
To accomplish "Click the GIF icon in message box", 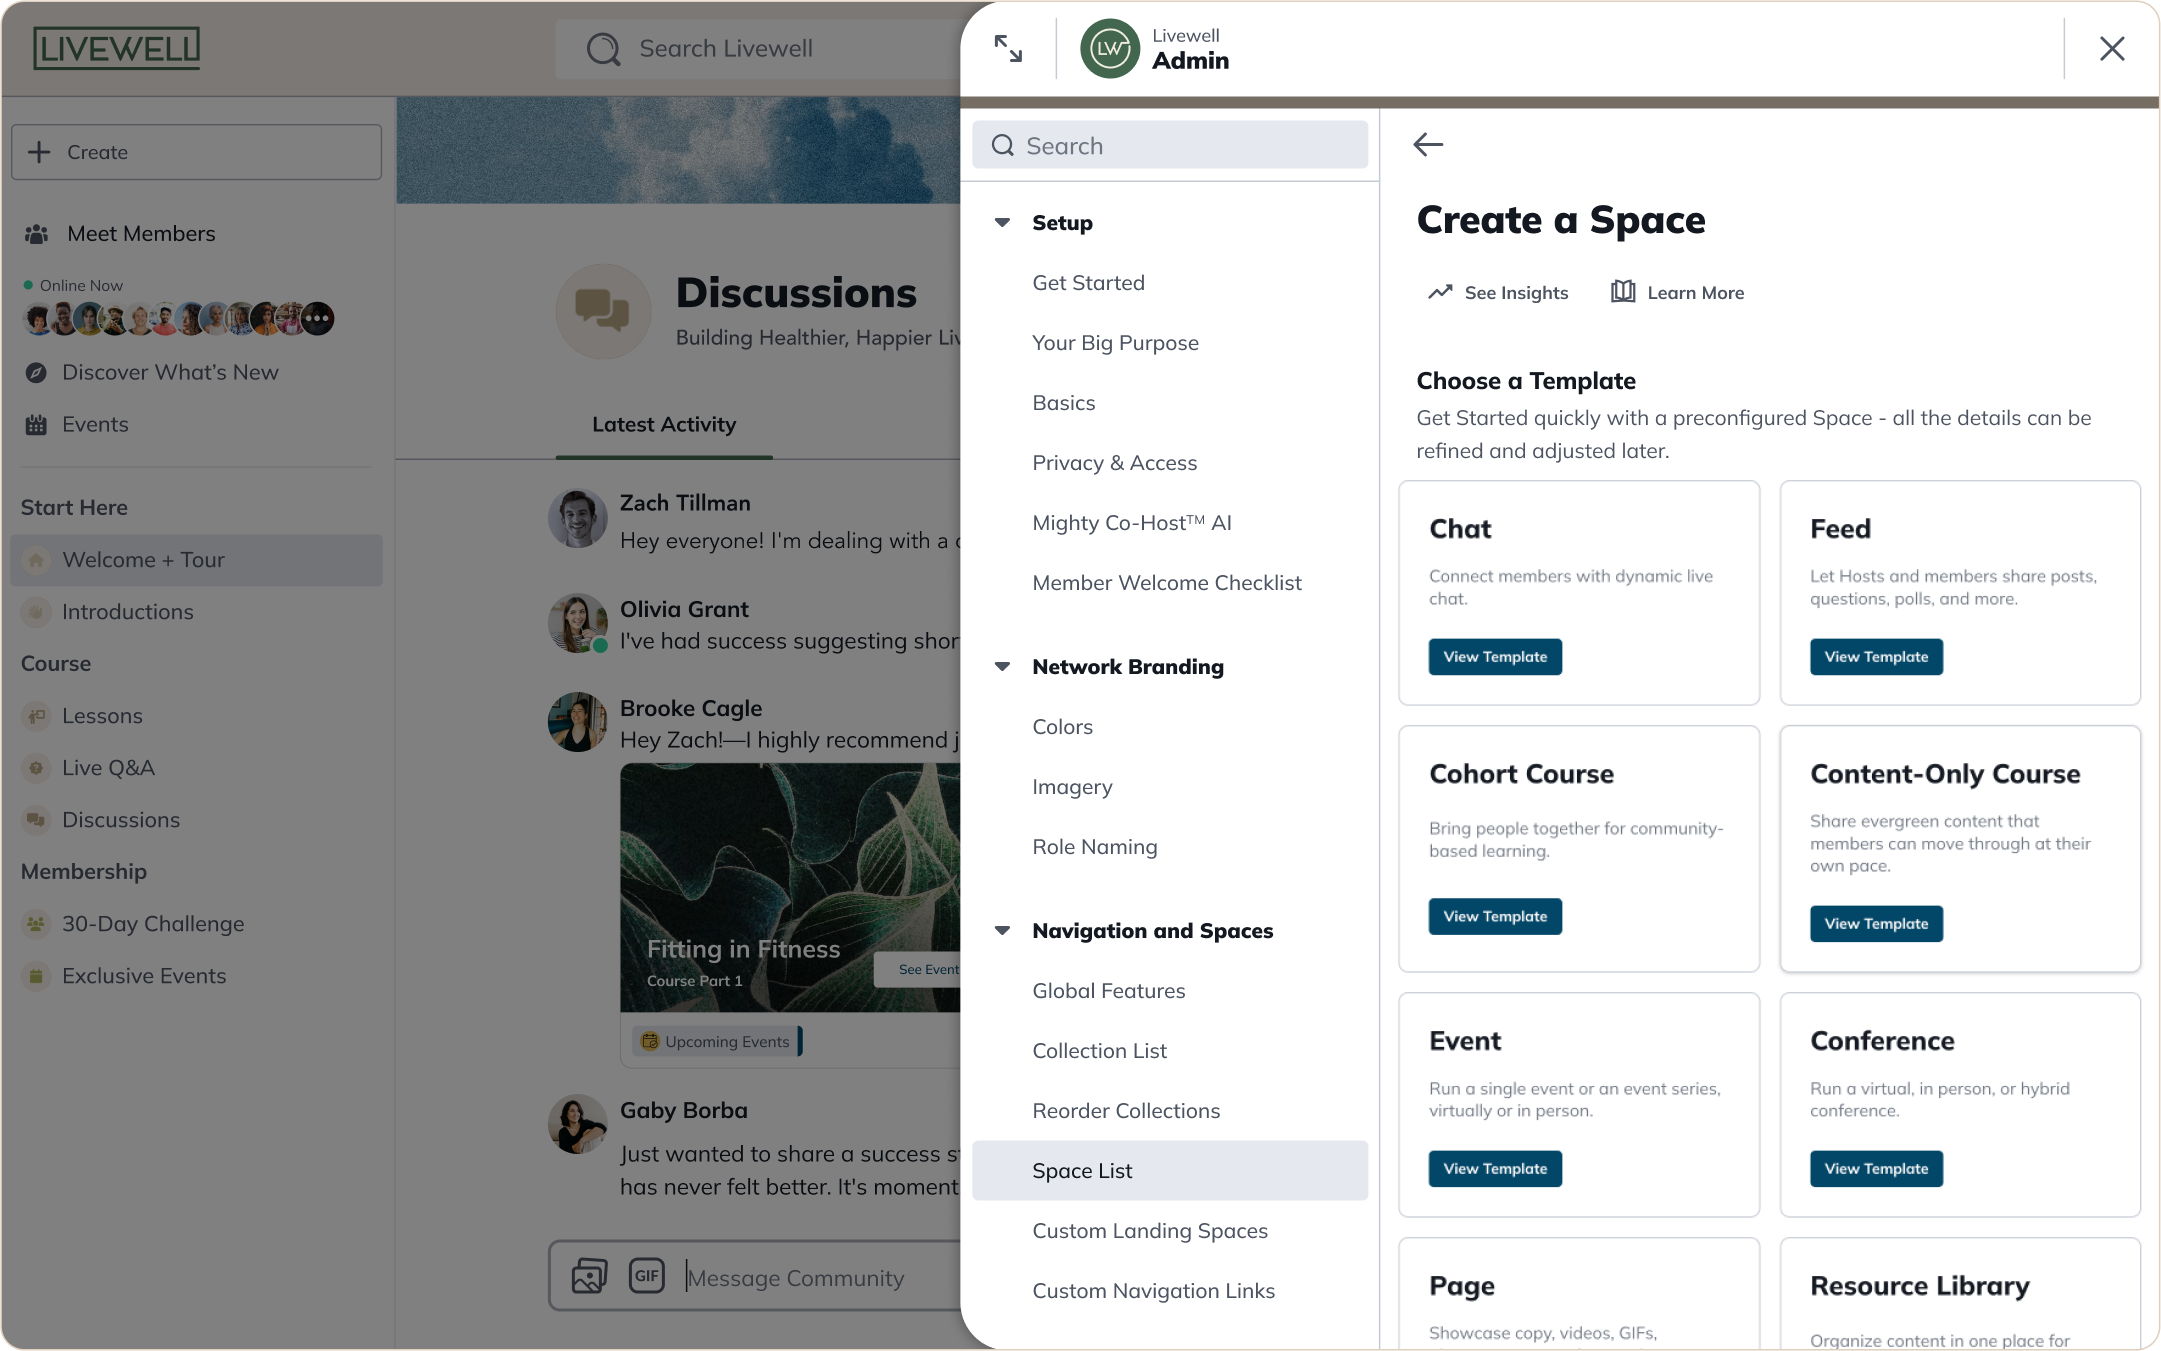I will pos(647,1275).
